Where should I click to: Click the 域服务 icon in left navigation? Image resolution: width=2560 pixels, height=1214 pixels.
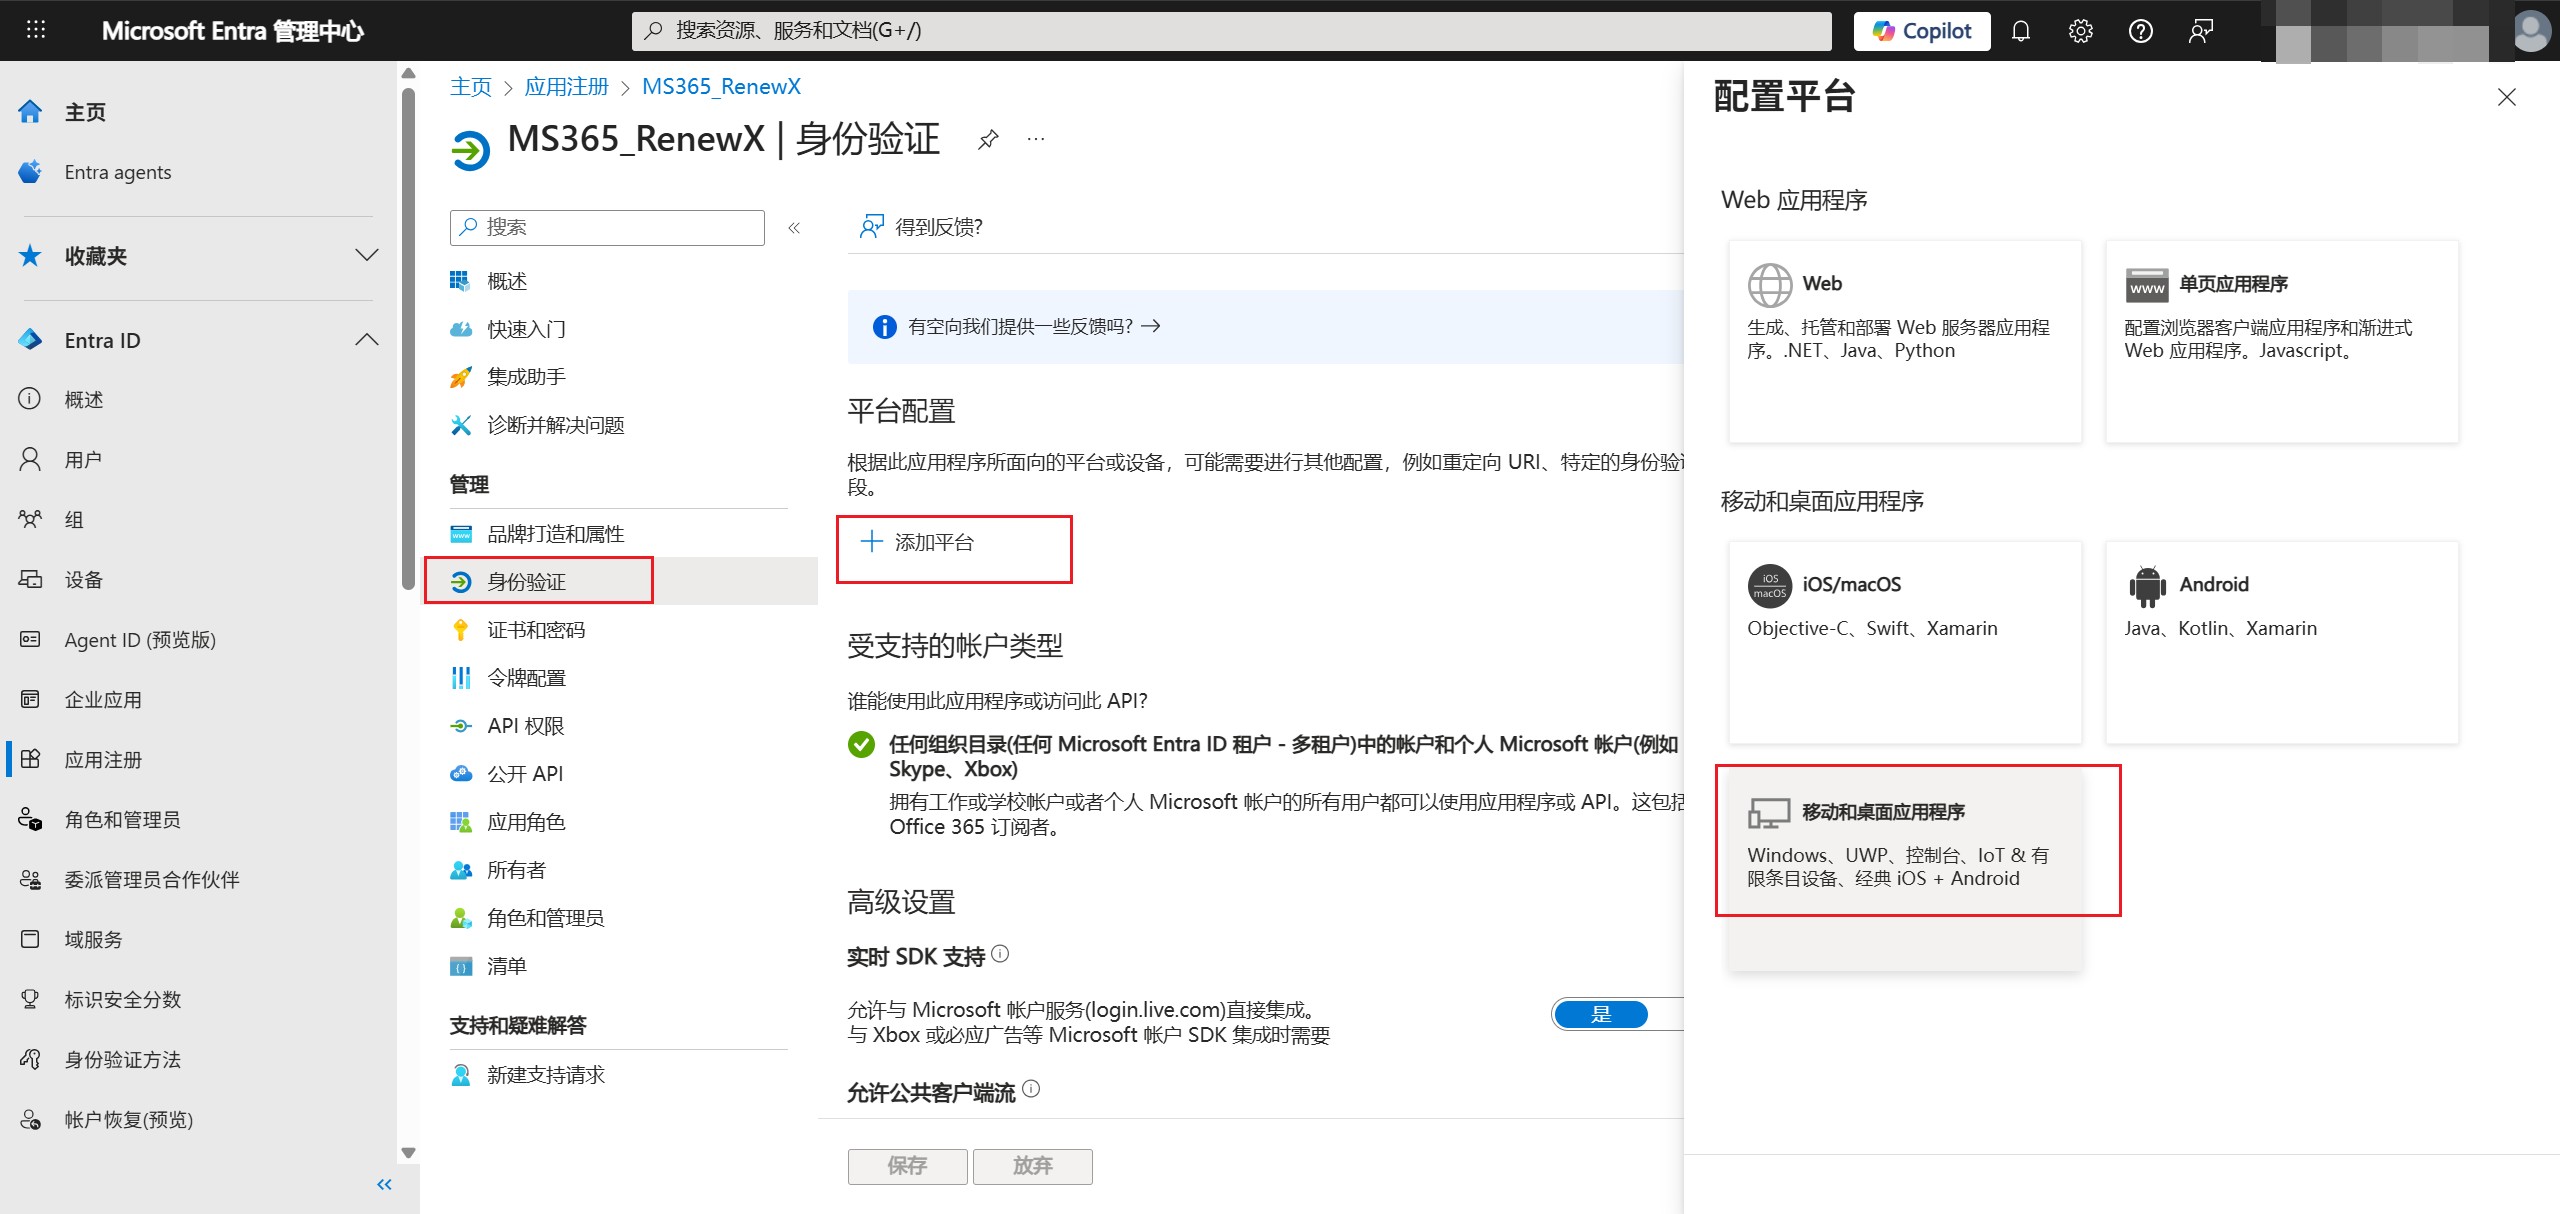click(30, 939)
